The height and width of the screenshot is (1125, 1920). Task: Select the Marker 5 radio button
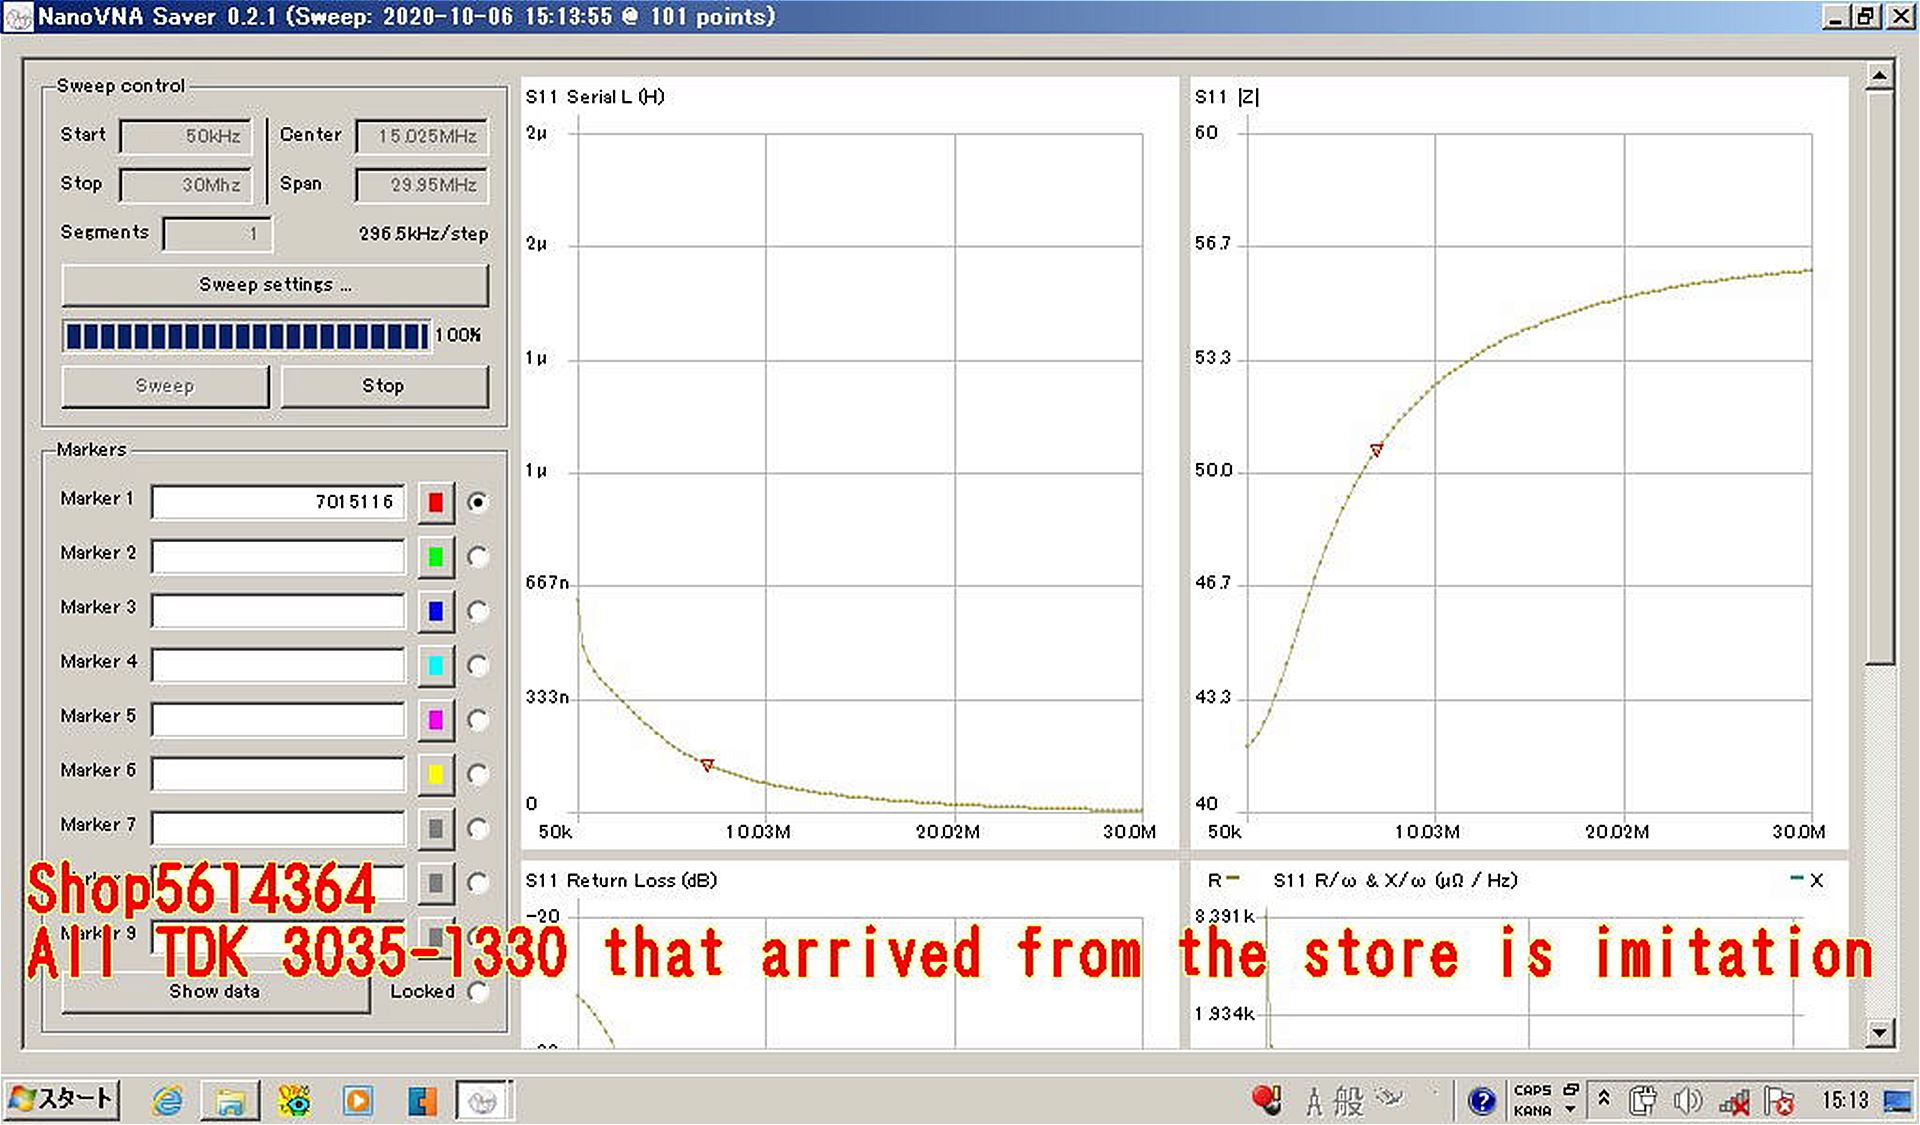478,720
